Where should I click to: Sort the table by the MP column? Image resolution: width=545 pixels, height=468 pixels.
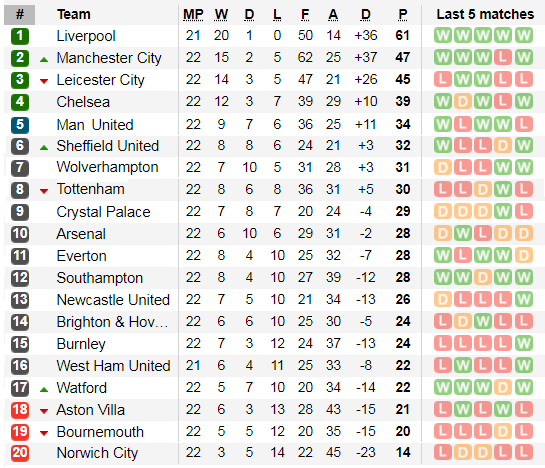coord(193,15)
